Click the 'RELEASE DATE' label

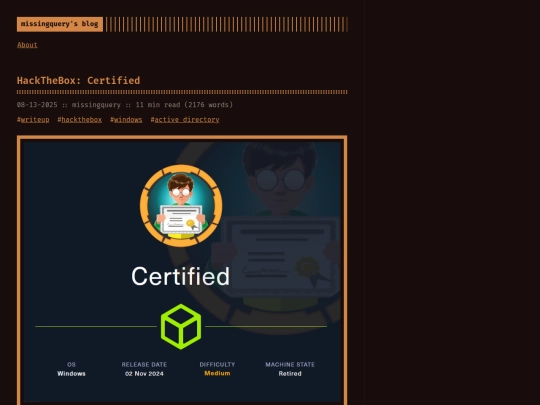pyautogui.click(x=144, y=364)
